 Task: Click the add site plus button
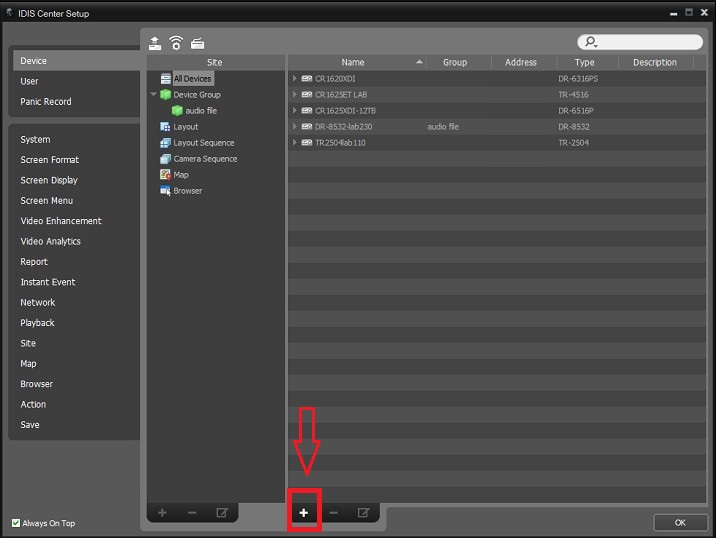[x=162, y=513]
